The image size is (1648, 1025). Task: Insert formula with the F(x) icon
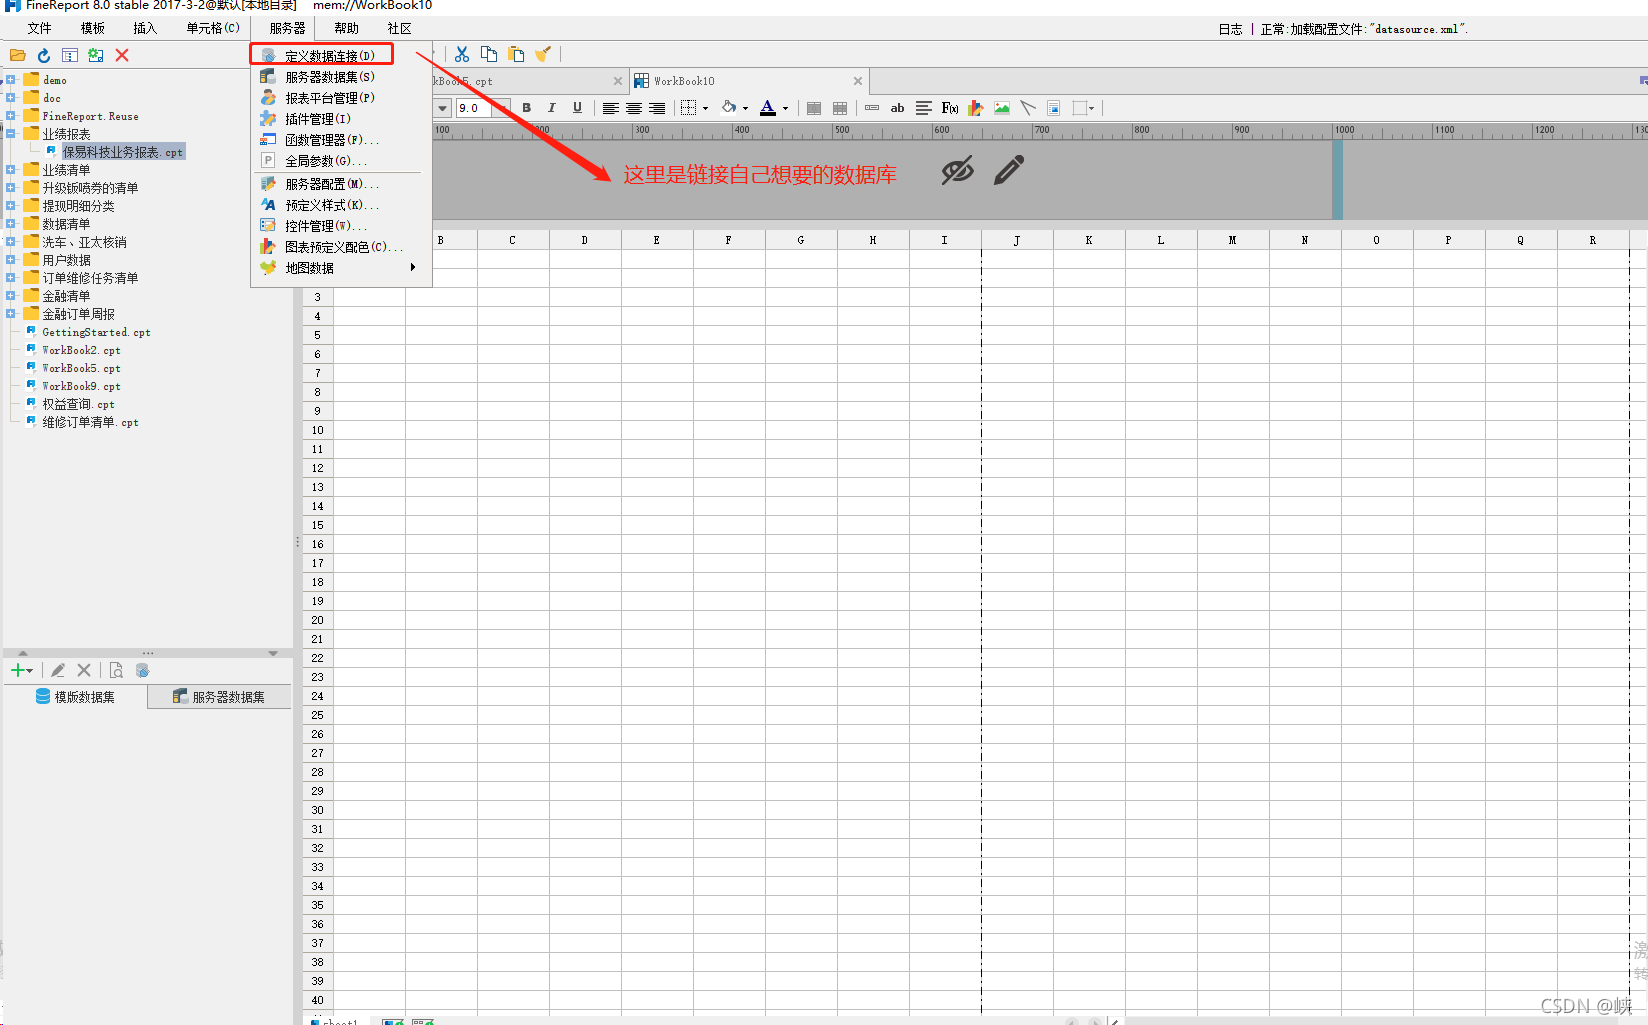point(950,108)
